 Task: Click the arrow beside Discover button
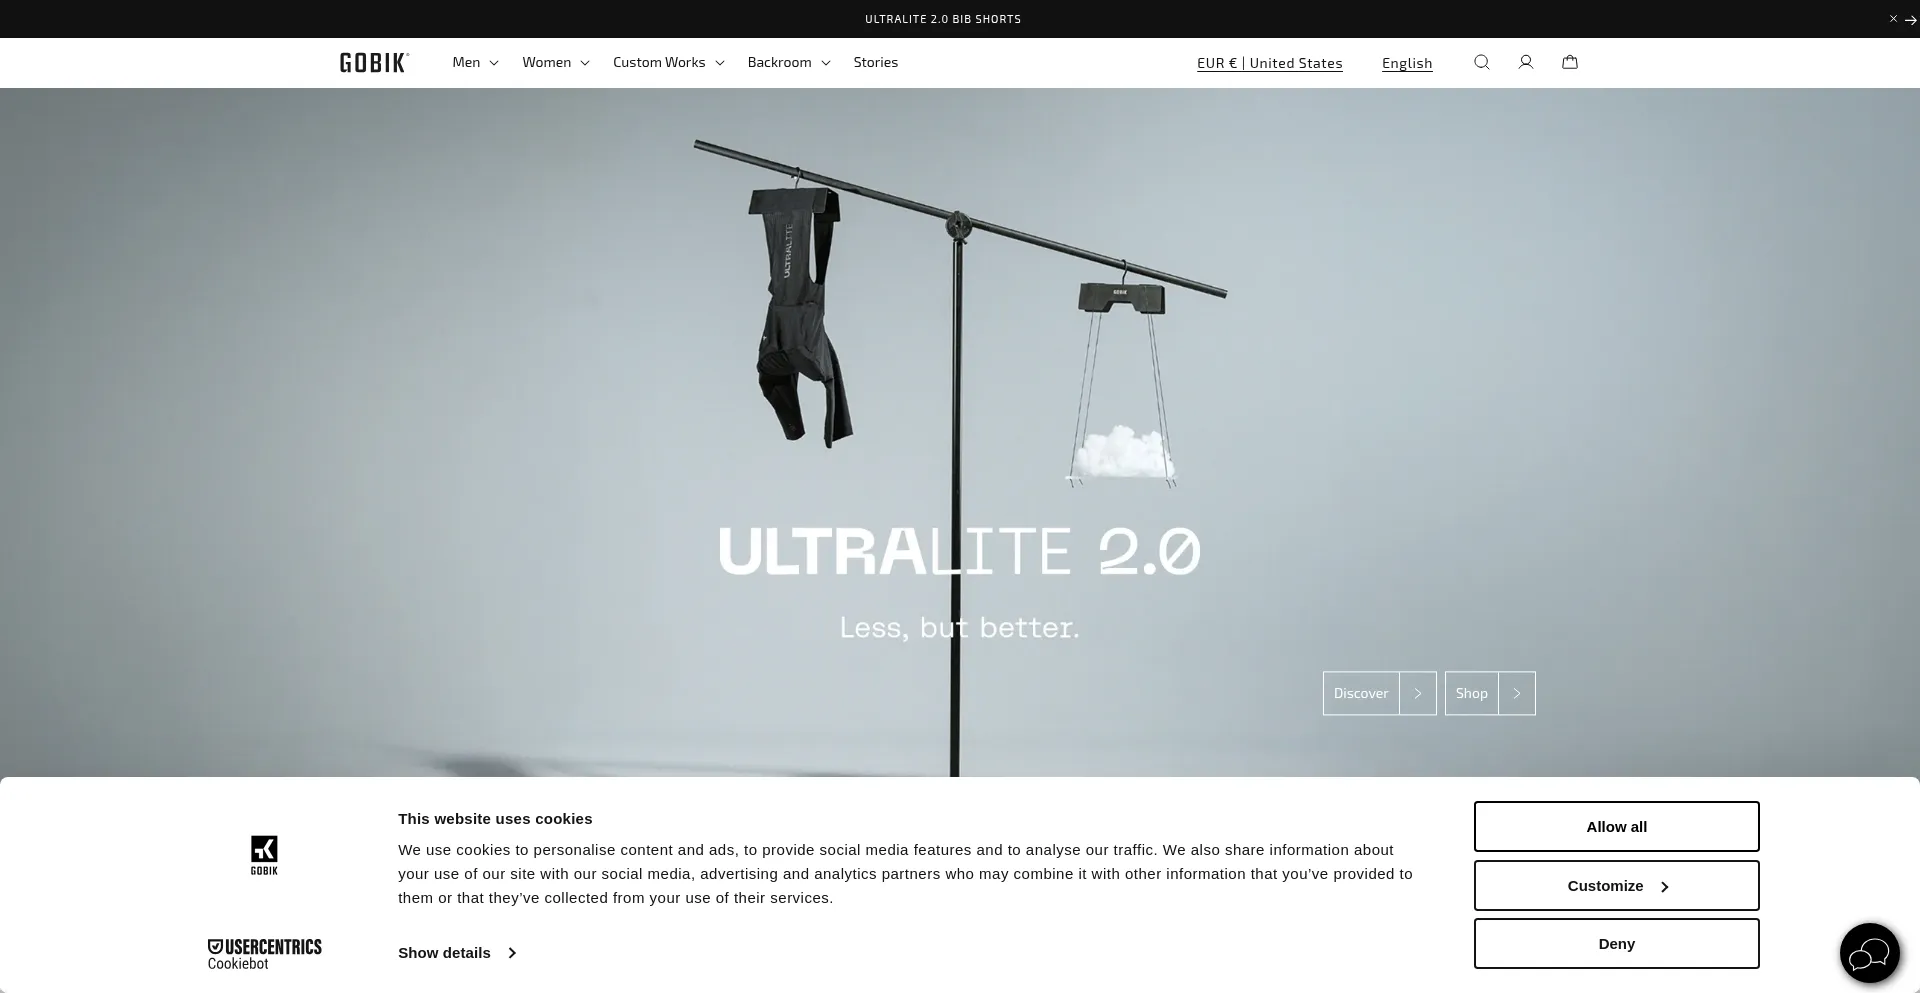pos(1418,693)
